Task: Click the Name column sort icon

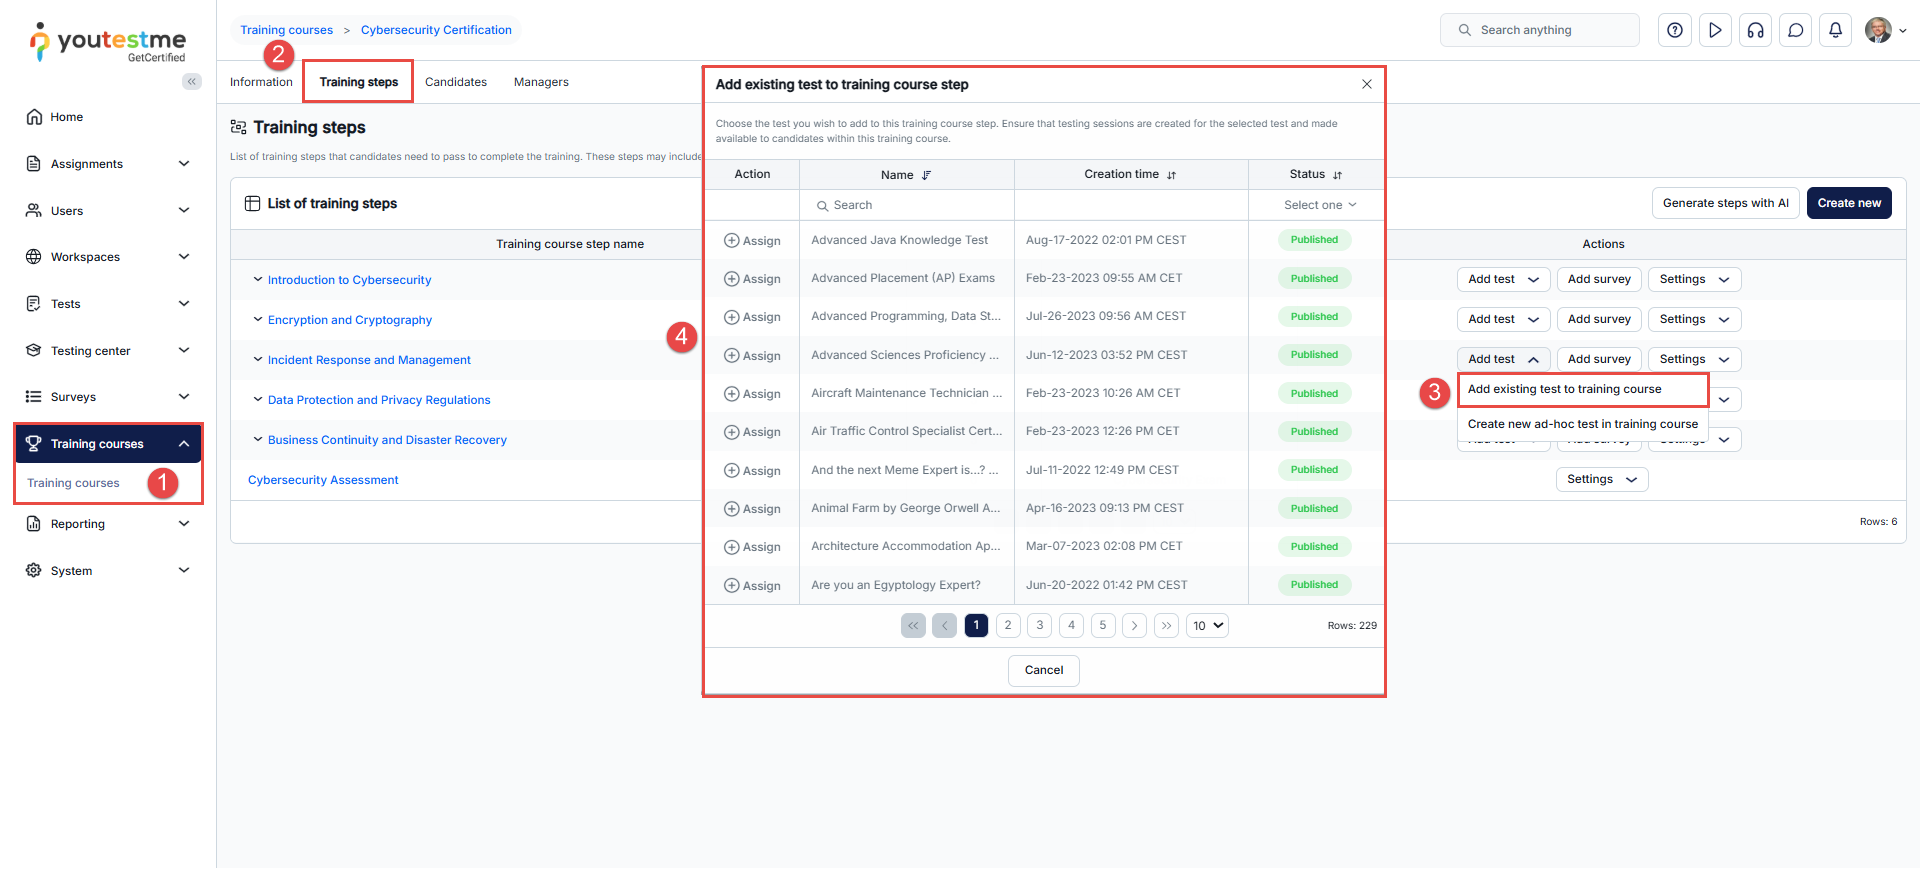Action: tap(926, 175)
